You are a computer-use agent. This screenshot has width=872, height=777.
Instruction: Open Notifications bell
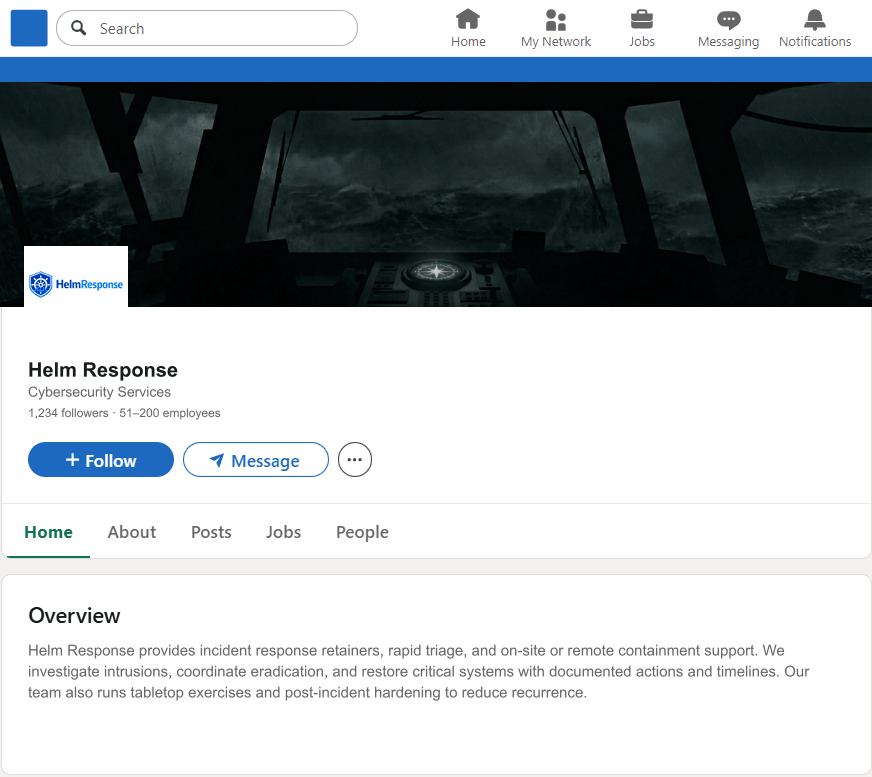815,28
